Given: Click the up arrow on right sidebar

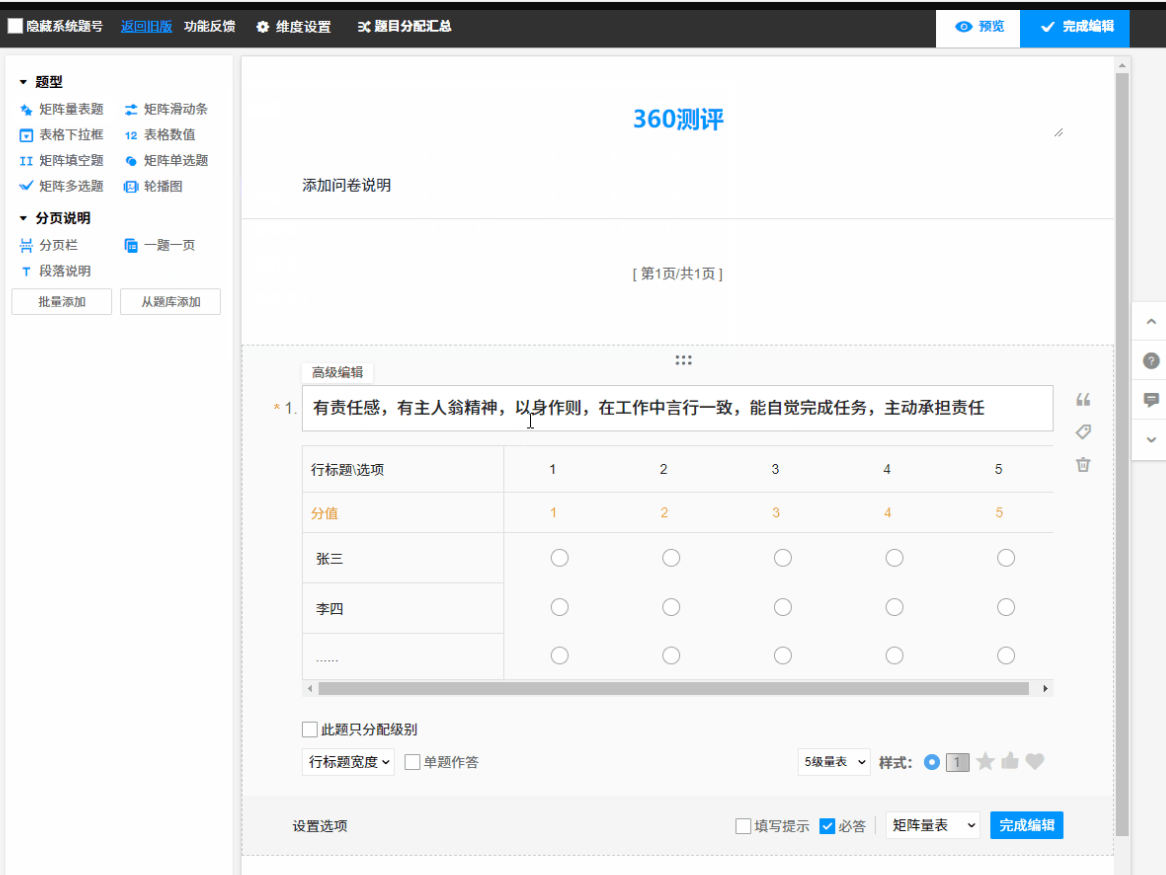Looking at the screenshot, I should coord(1151,322).
